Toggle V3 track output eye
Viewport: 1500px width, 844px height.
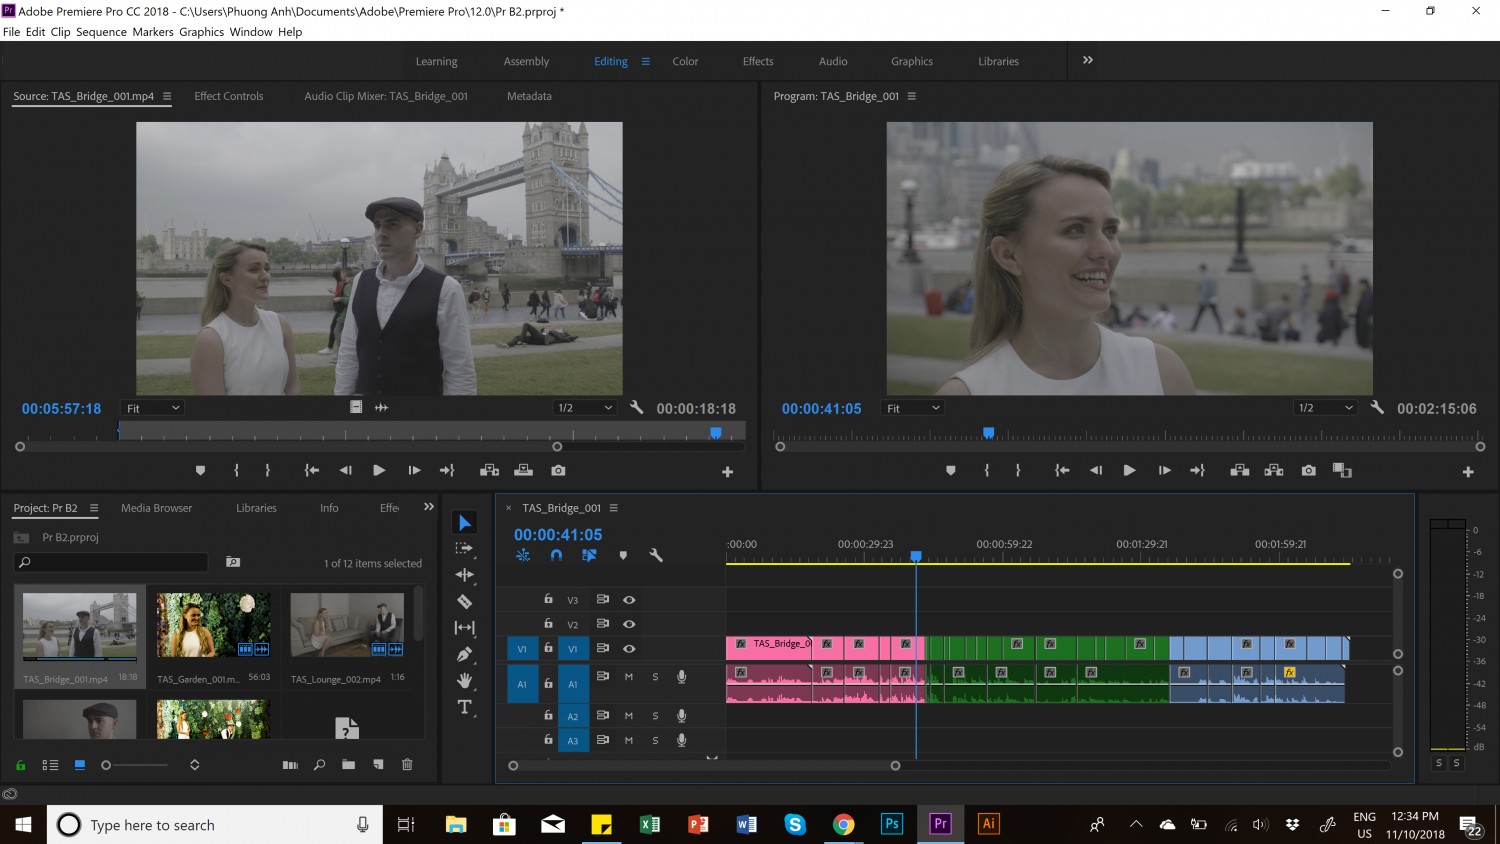(x=629, y=599)
